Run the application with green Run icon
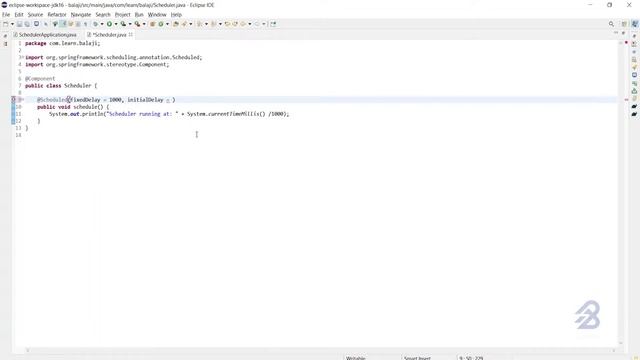 (109, 24)
